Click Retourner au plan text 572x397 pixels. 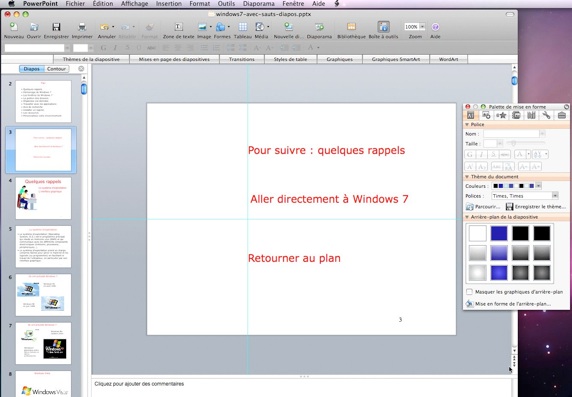tap(294, 258)
